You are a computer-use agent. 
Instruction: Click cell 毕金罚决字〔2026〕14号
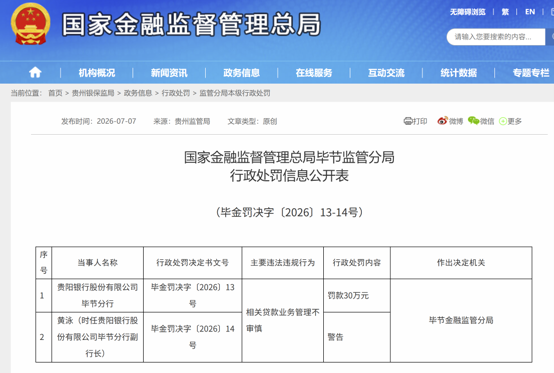coord(193,337)
